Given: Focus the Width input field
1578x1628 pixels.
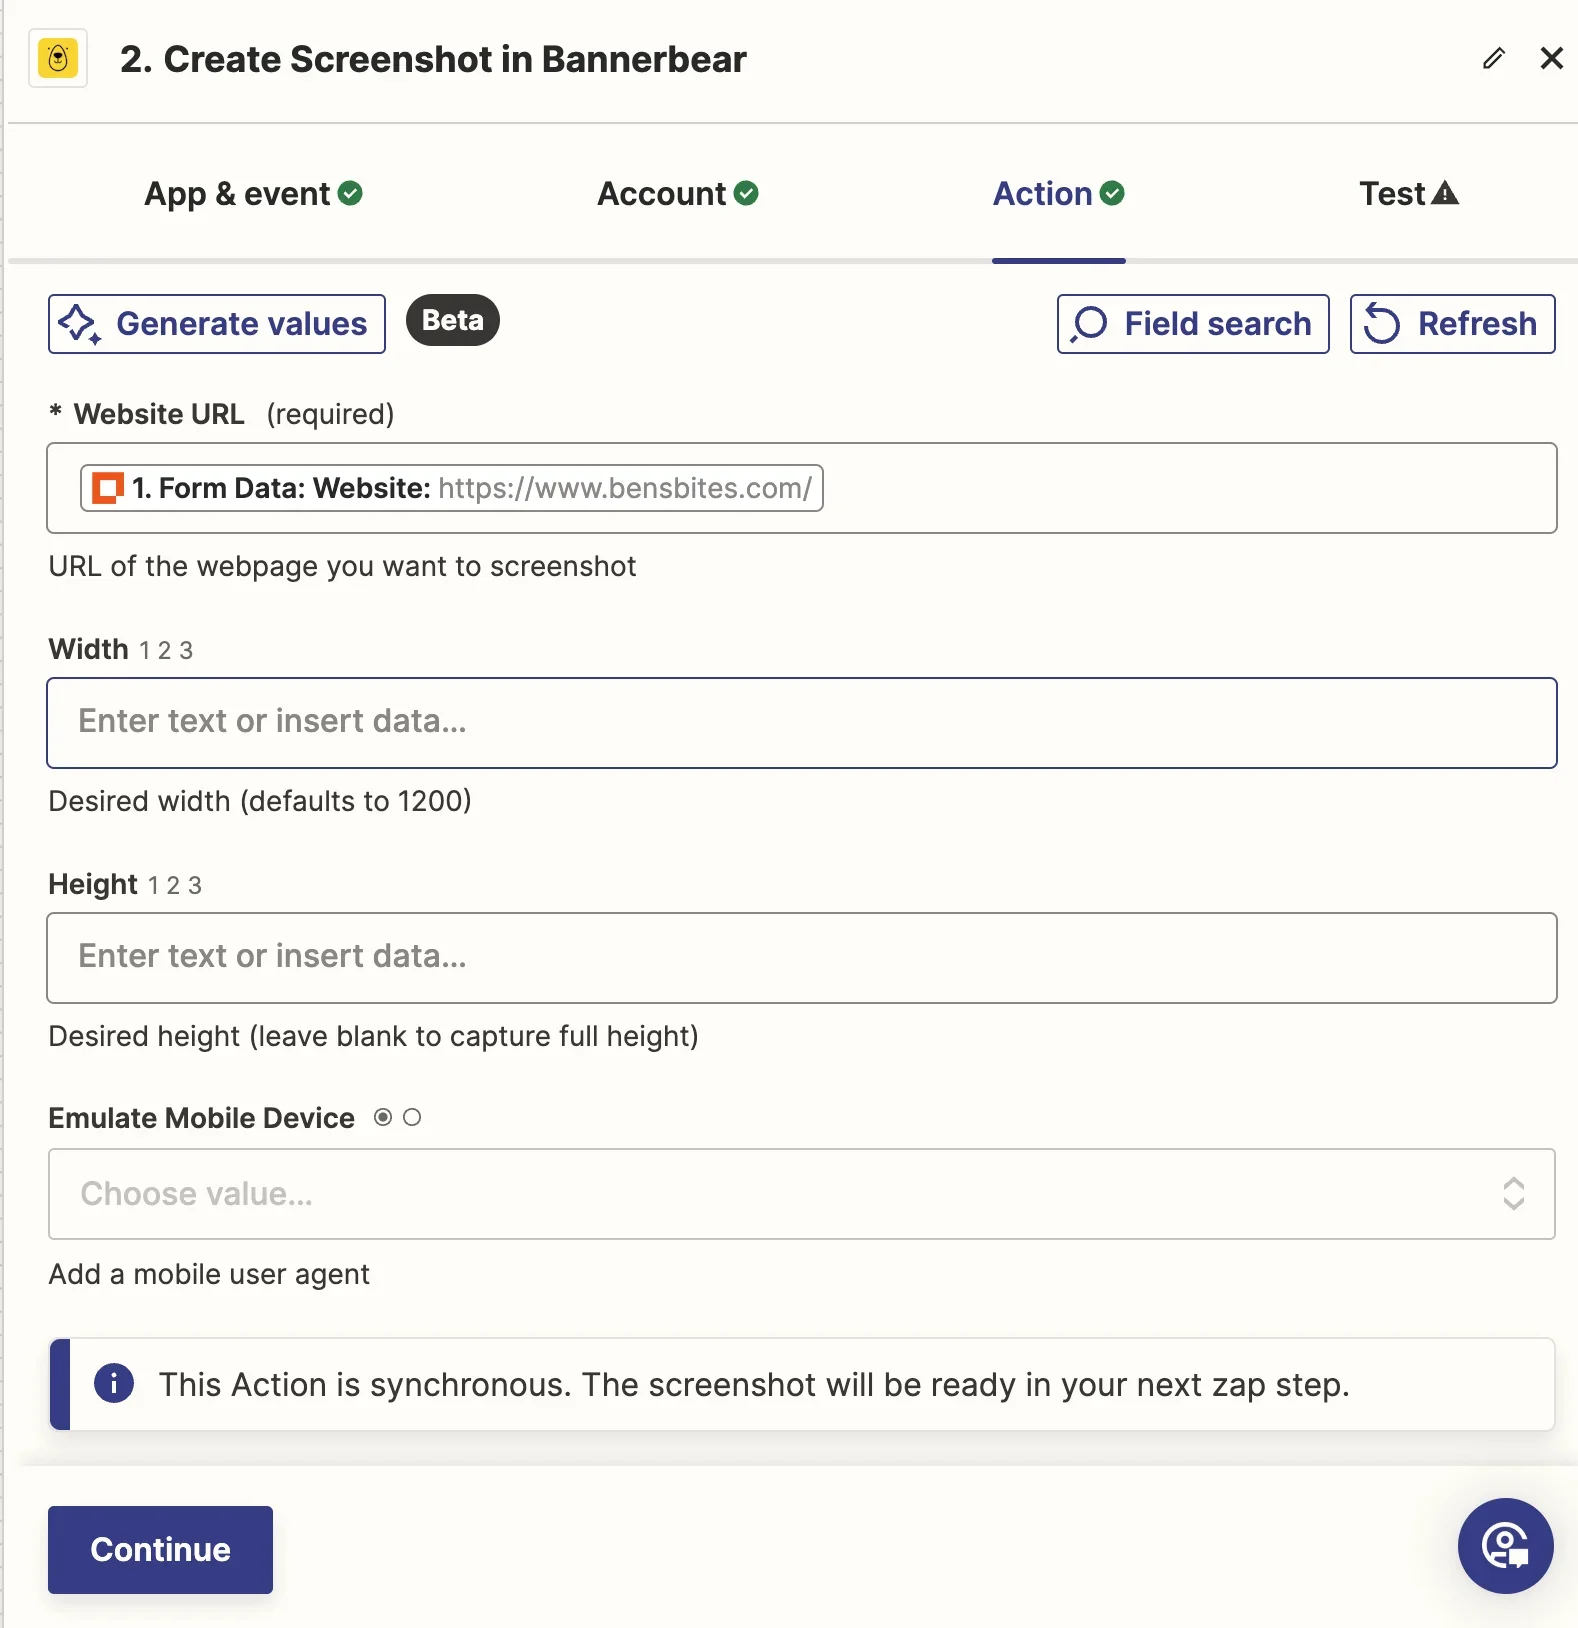Looking at the screenshot, I should click(x=801, y=723).
